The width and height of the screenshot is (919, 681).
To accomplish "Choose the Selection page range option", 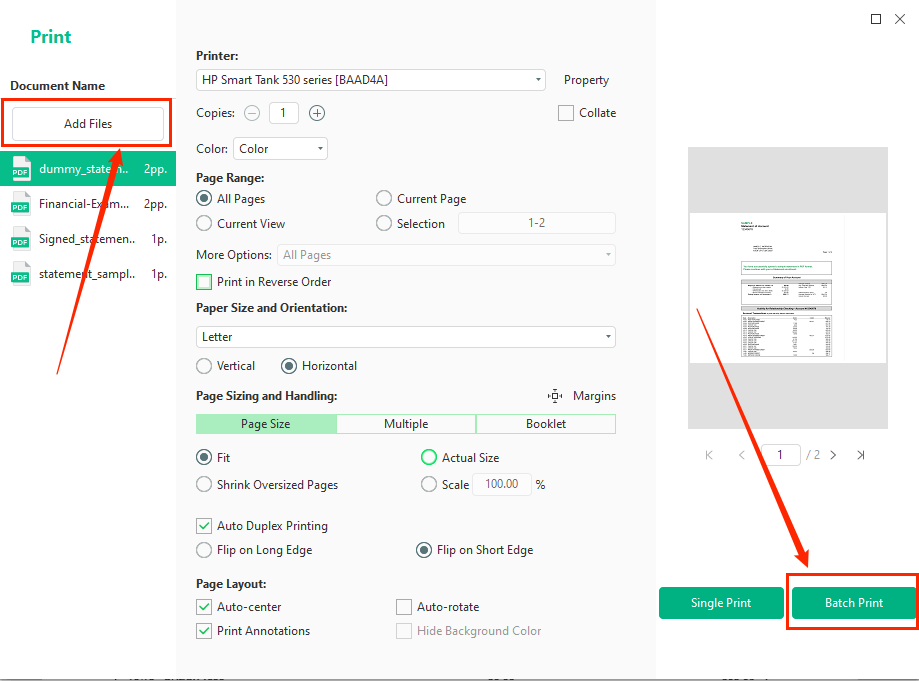I will coord(384,223).
